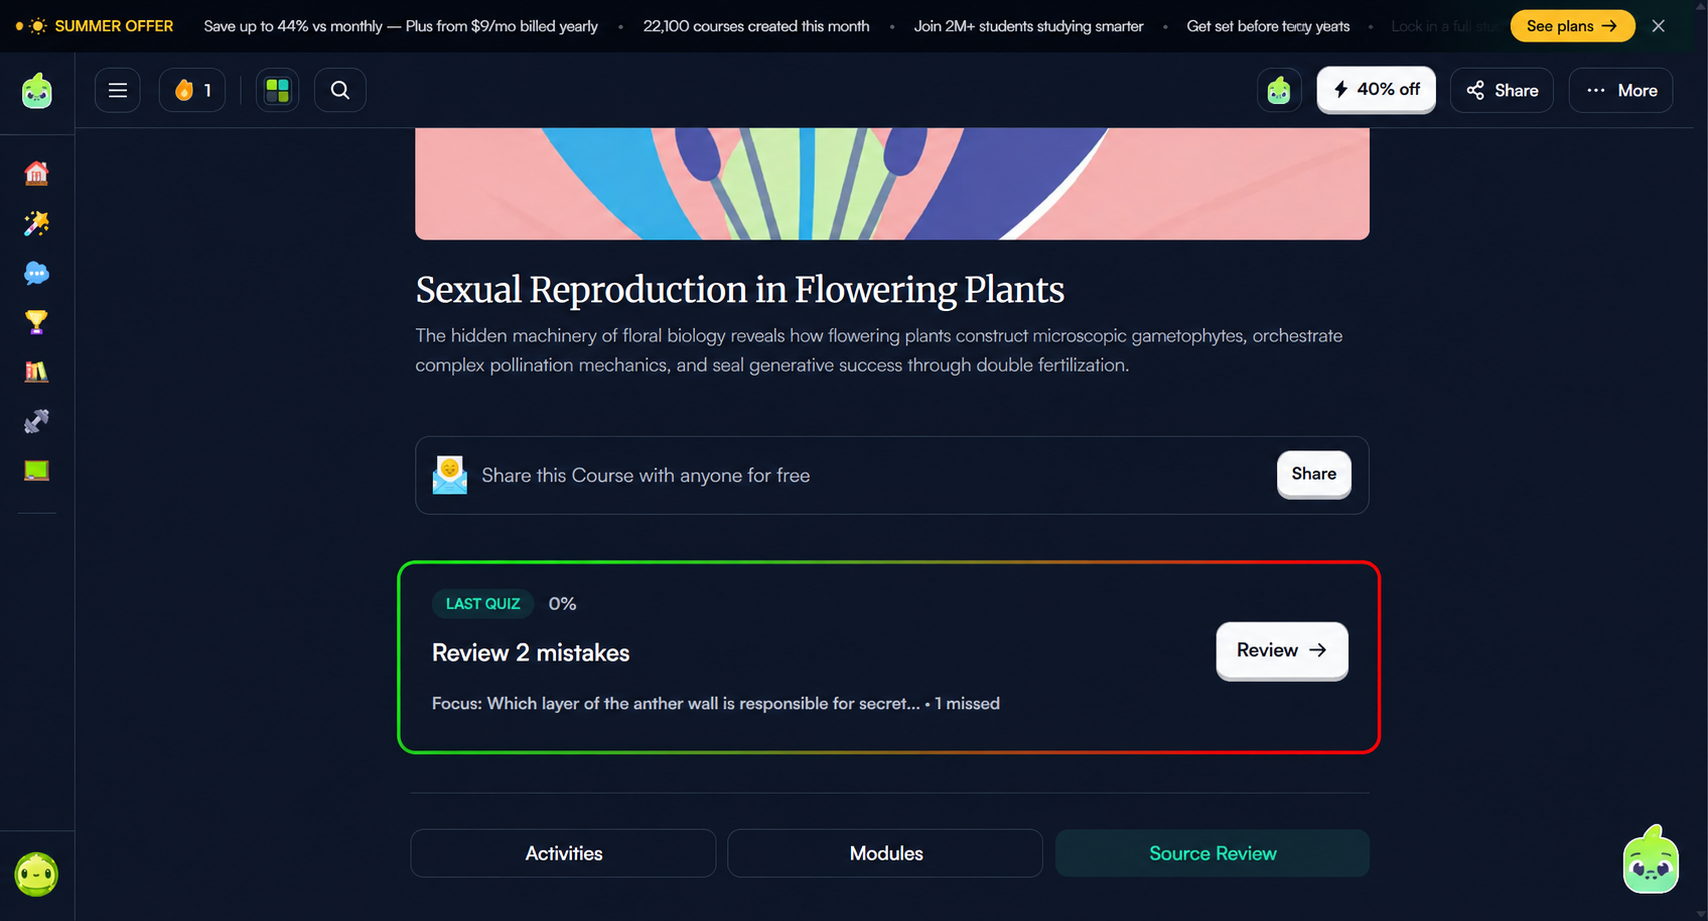Click the course banner illustration

(892, 184)
